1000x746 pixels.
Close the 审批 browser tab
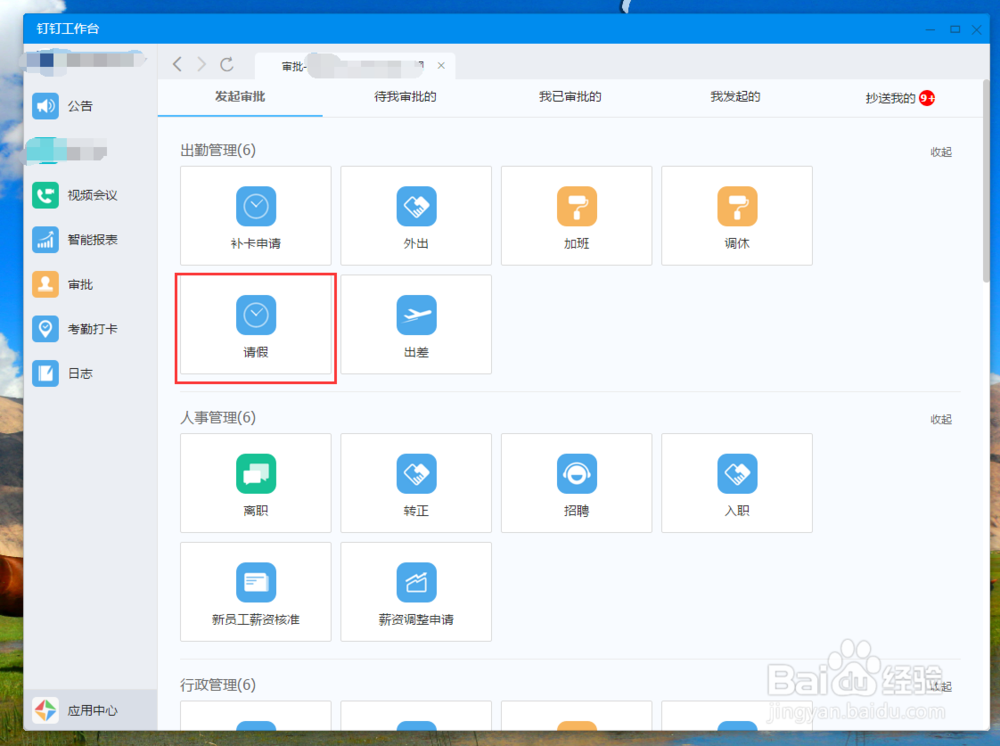tap(441, 66)
